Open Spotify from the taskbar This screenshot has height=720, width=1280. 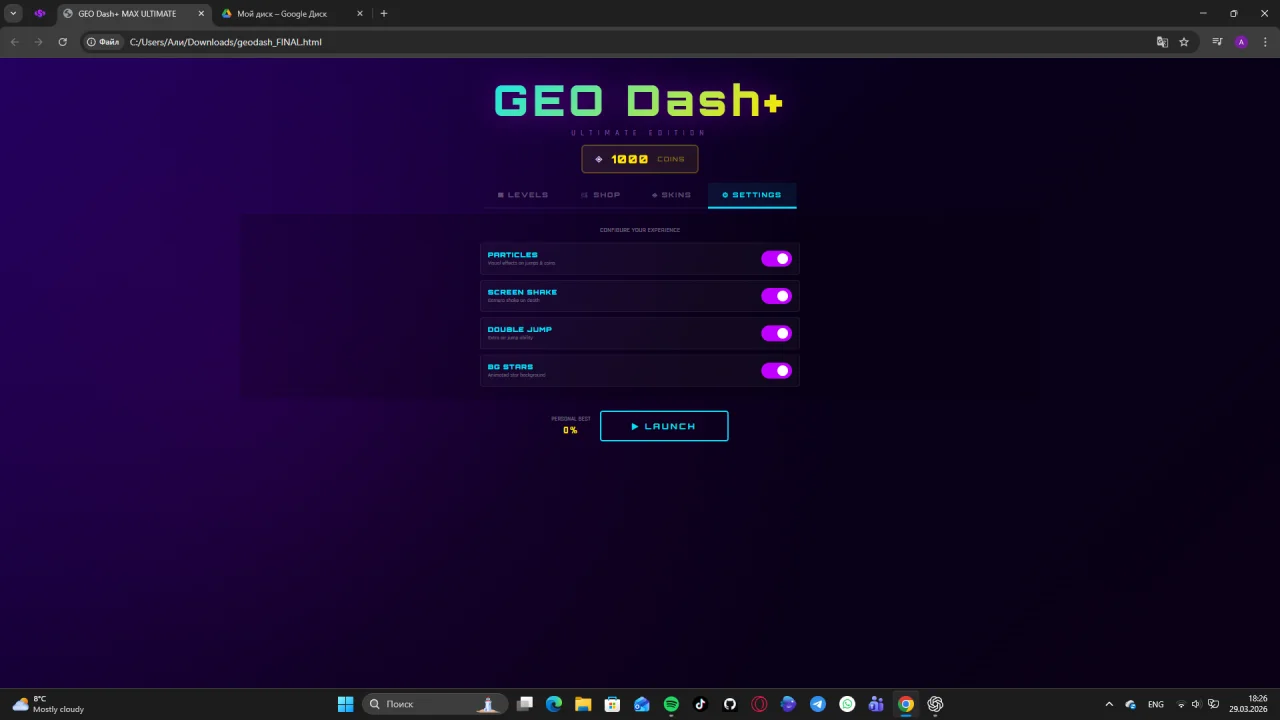671,704
